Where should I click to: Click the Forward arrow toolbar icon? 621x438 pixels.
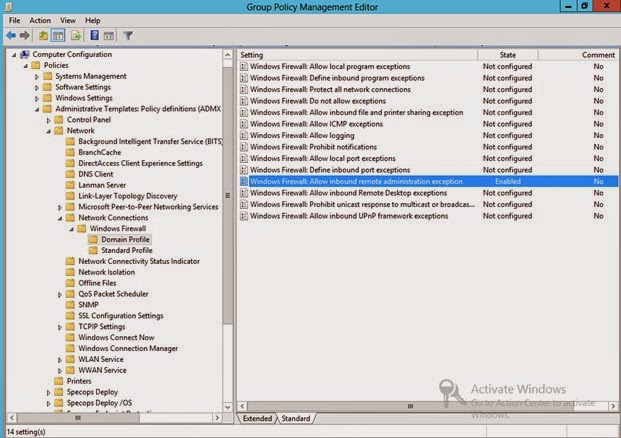(x=25, y=36)
